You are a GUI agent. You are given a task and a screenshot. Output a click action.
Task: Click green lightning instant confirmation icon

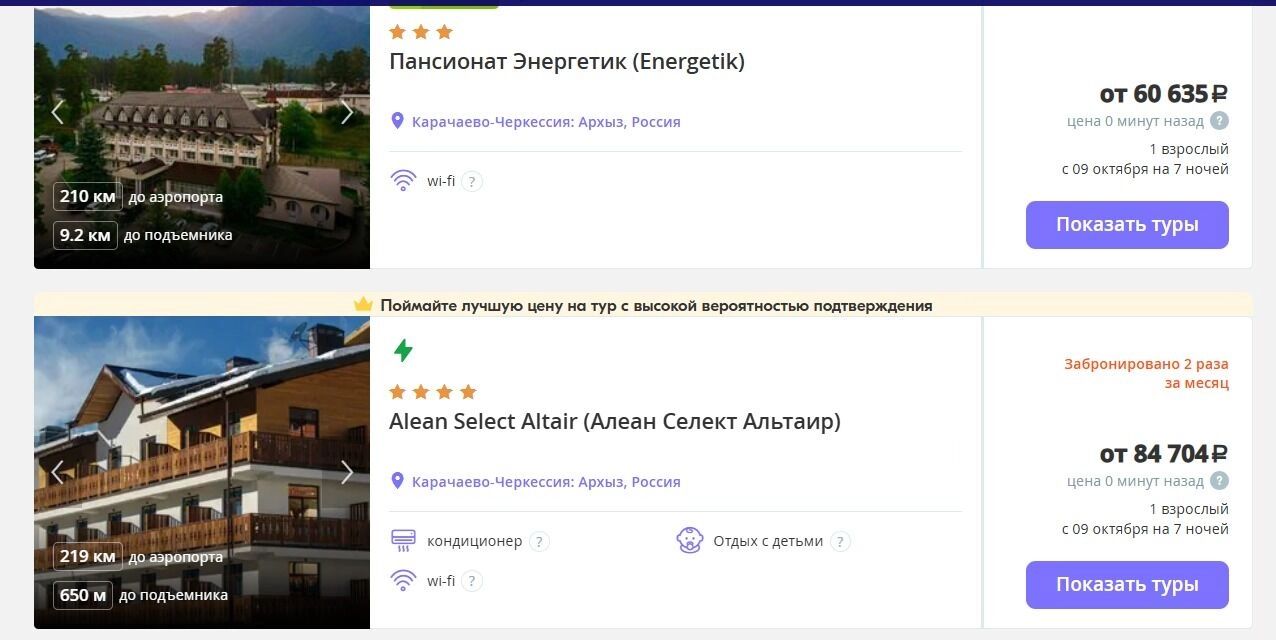[x=402, y=351]
